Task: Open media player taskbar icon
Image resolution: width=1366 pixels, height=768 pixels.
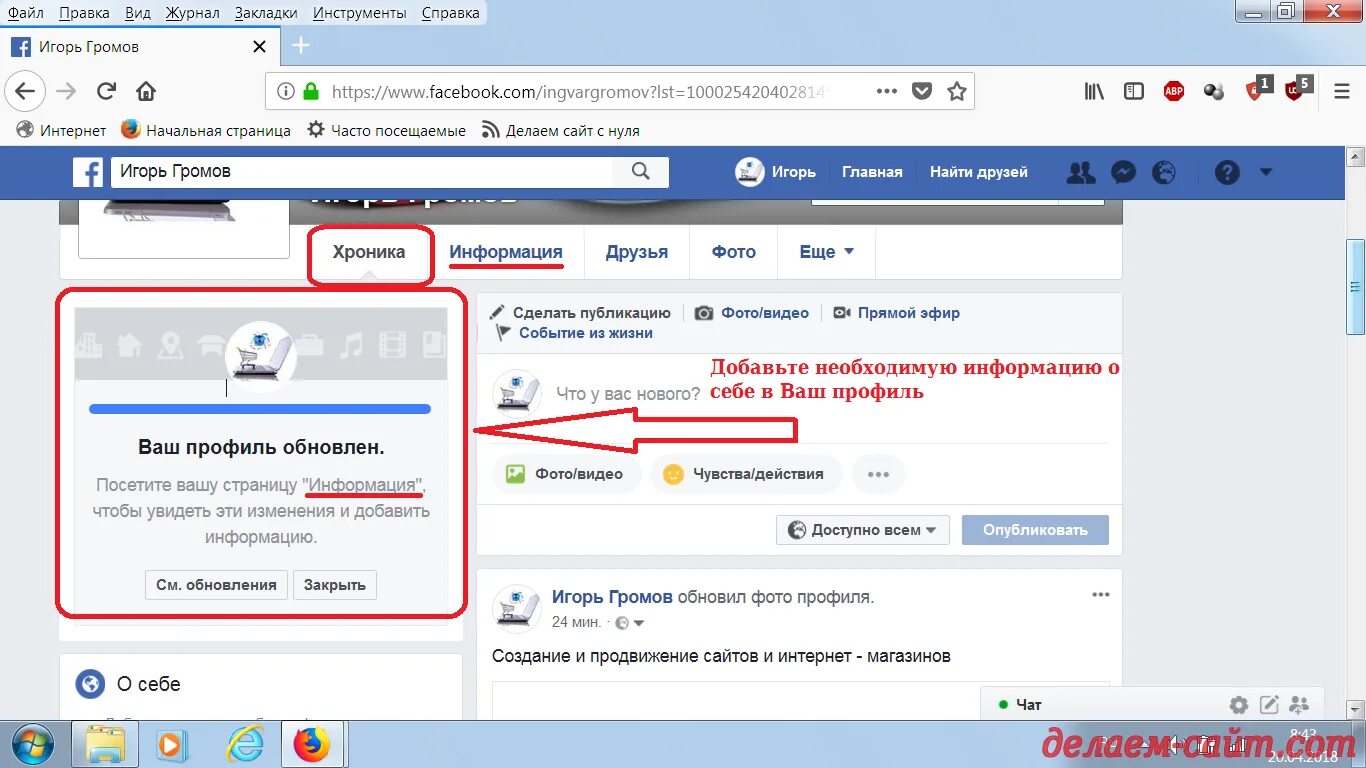Action: pos(173,744)
